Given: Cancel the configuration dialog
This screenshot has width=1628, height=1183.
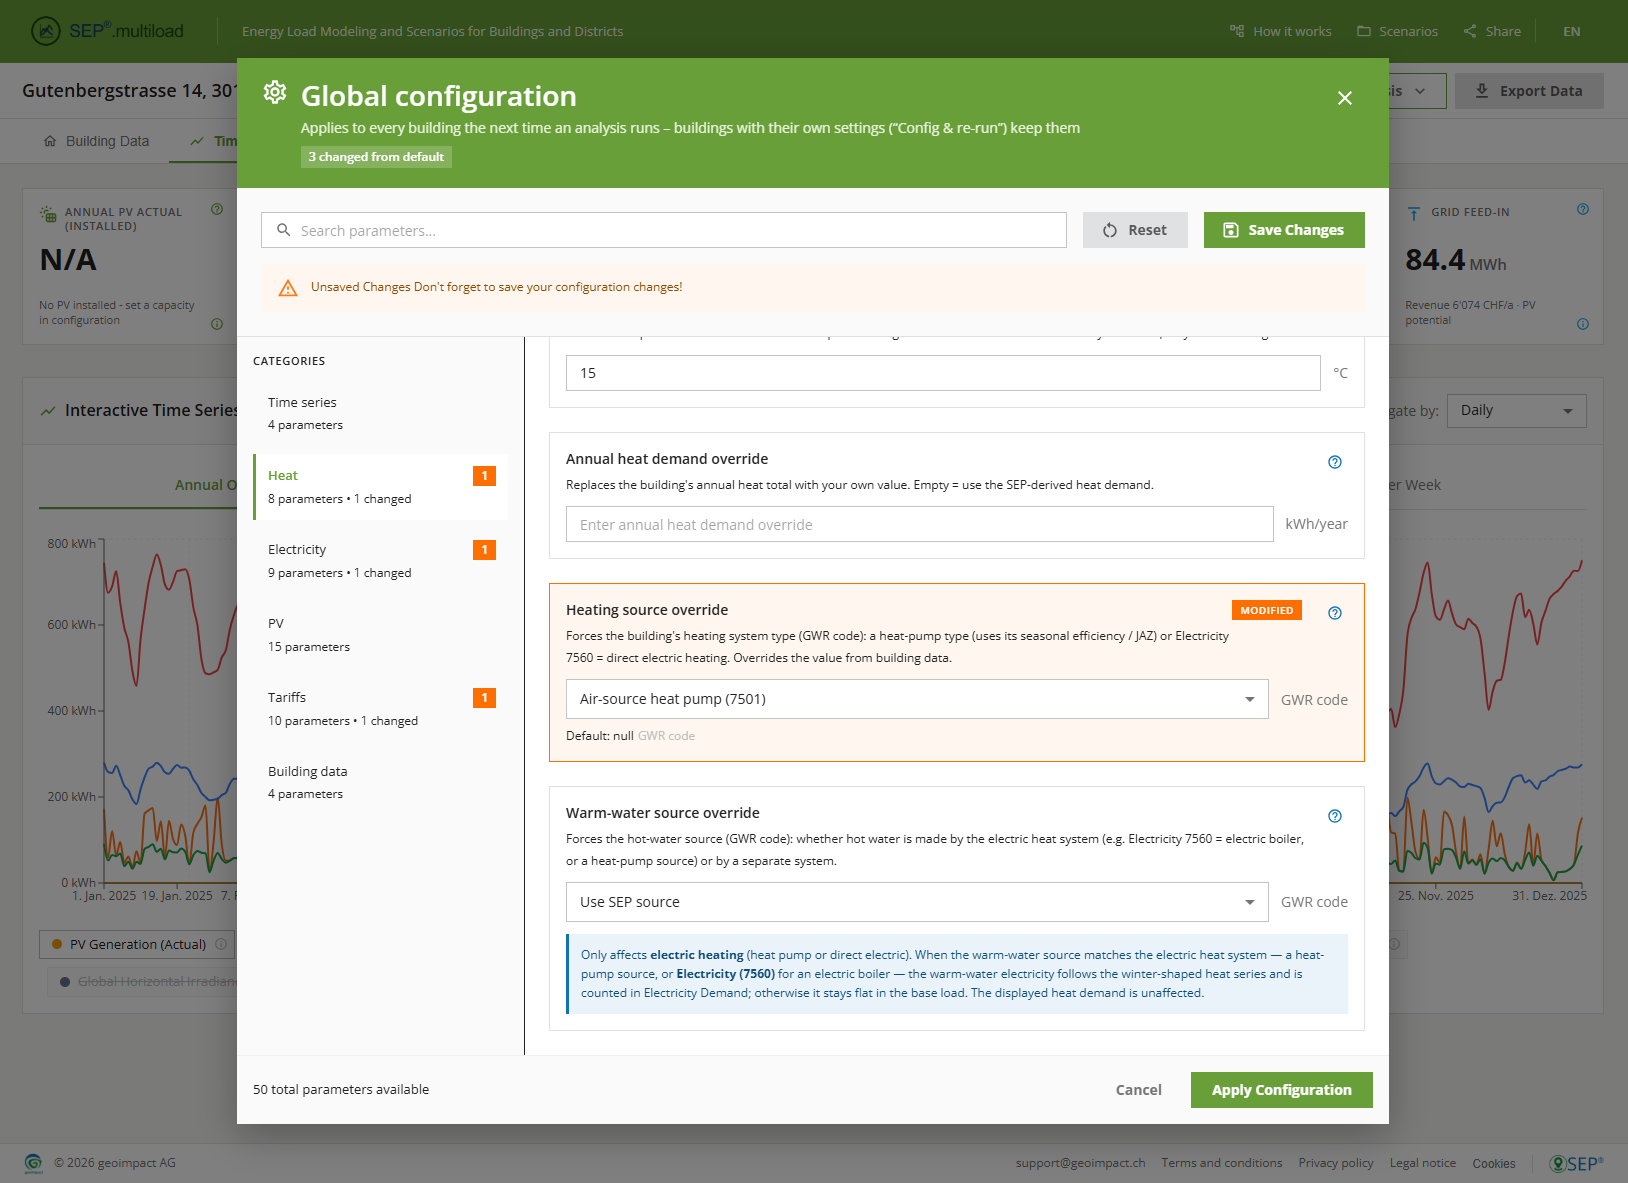Looking at the screenshot, I should pos(1139,1090).
